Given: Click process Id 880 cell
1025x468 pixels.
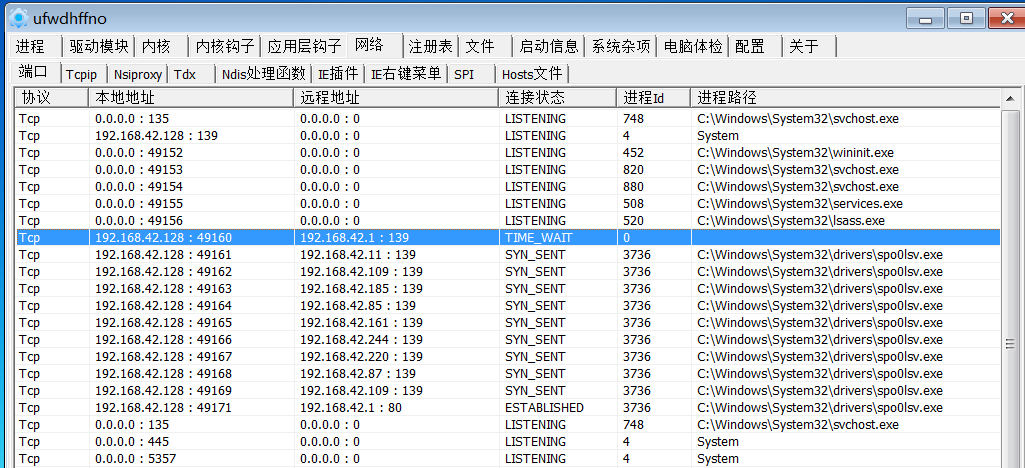Looking at the screenshot, I should (633, 187).
